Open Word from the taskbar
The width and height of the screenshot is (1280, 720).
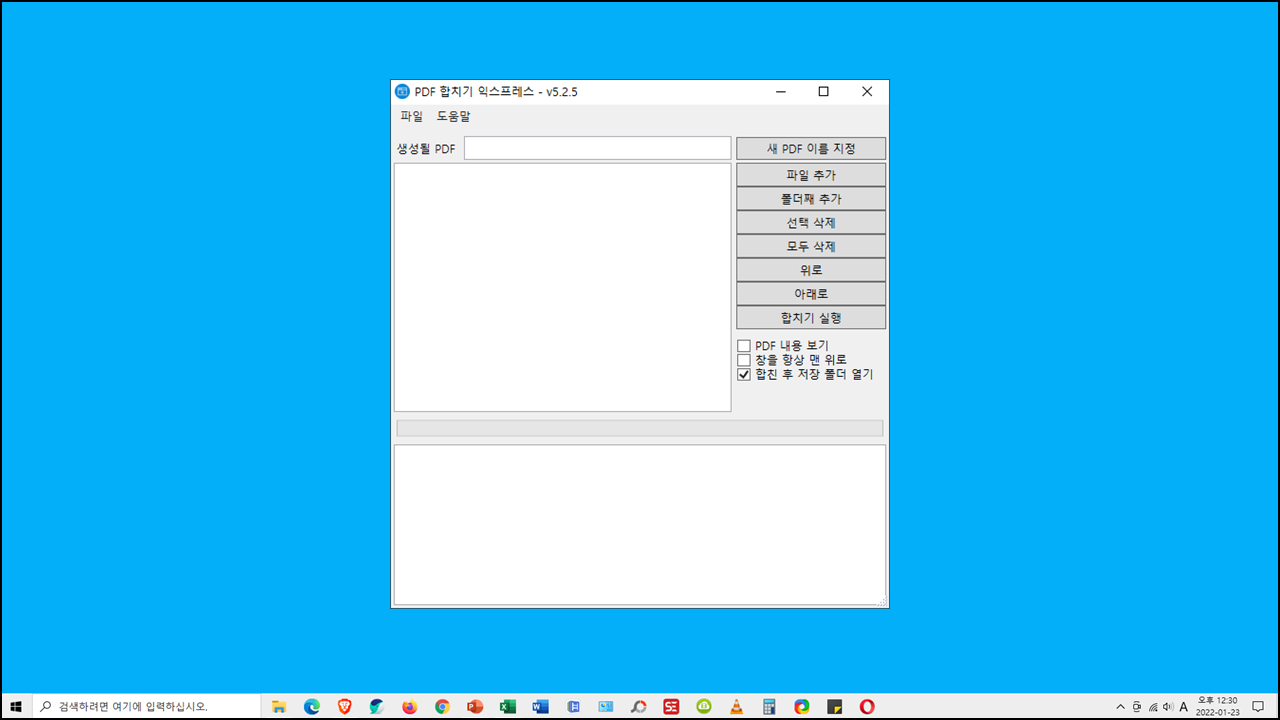[x=541, y=707]
